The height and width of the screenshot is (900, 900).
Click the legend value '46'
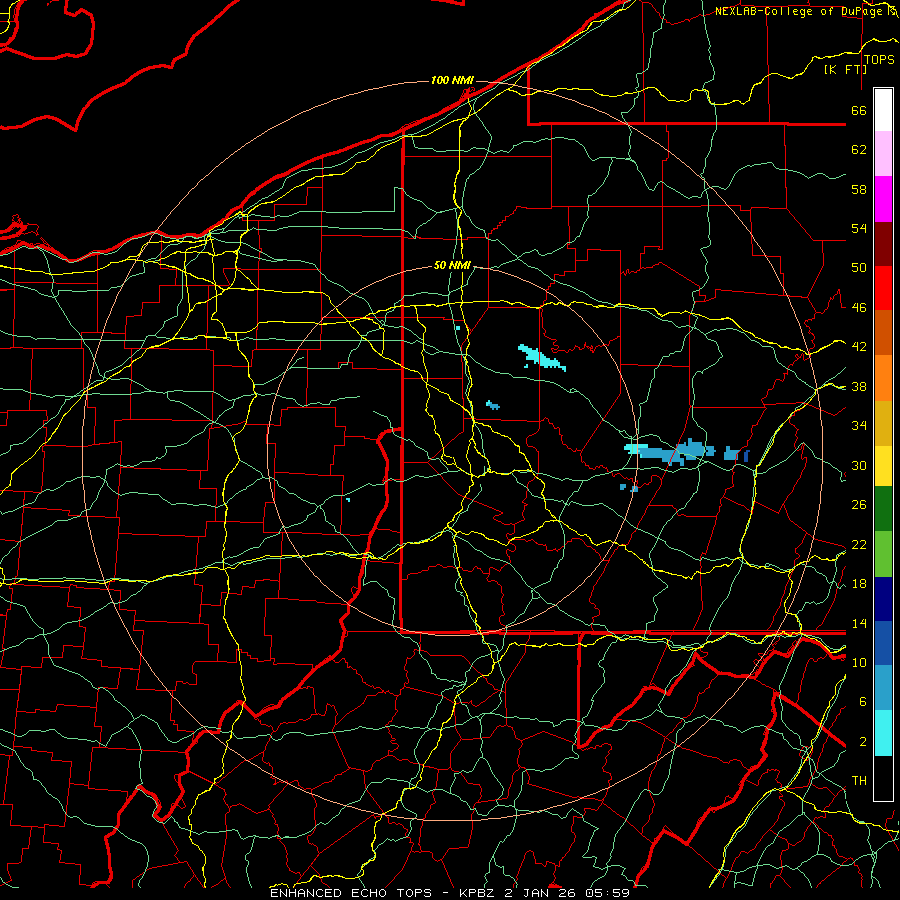(x=859, y=308)
